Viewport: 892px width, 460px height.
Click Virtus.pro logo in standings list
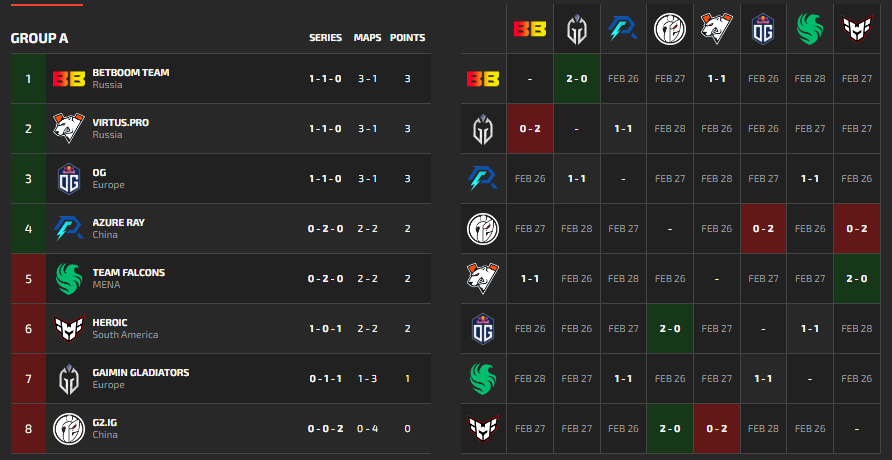click(69, 128)
